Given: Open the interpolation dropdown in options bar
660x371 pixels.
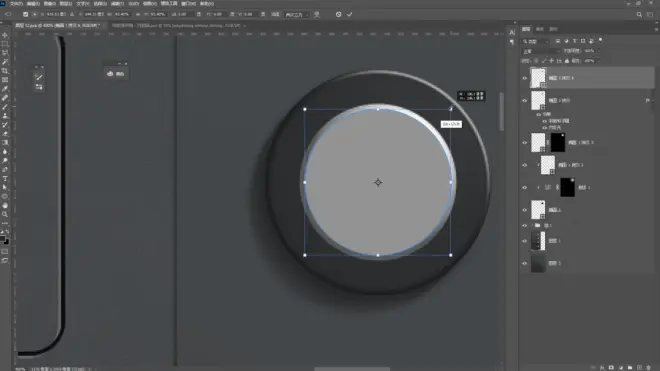Looking at the screenshot, I should [x=297, y=14].
